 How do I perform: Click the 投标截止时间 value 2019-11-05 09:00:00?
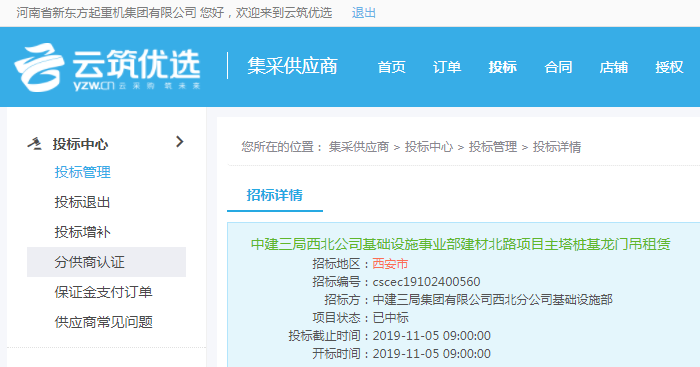432,335
